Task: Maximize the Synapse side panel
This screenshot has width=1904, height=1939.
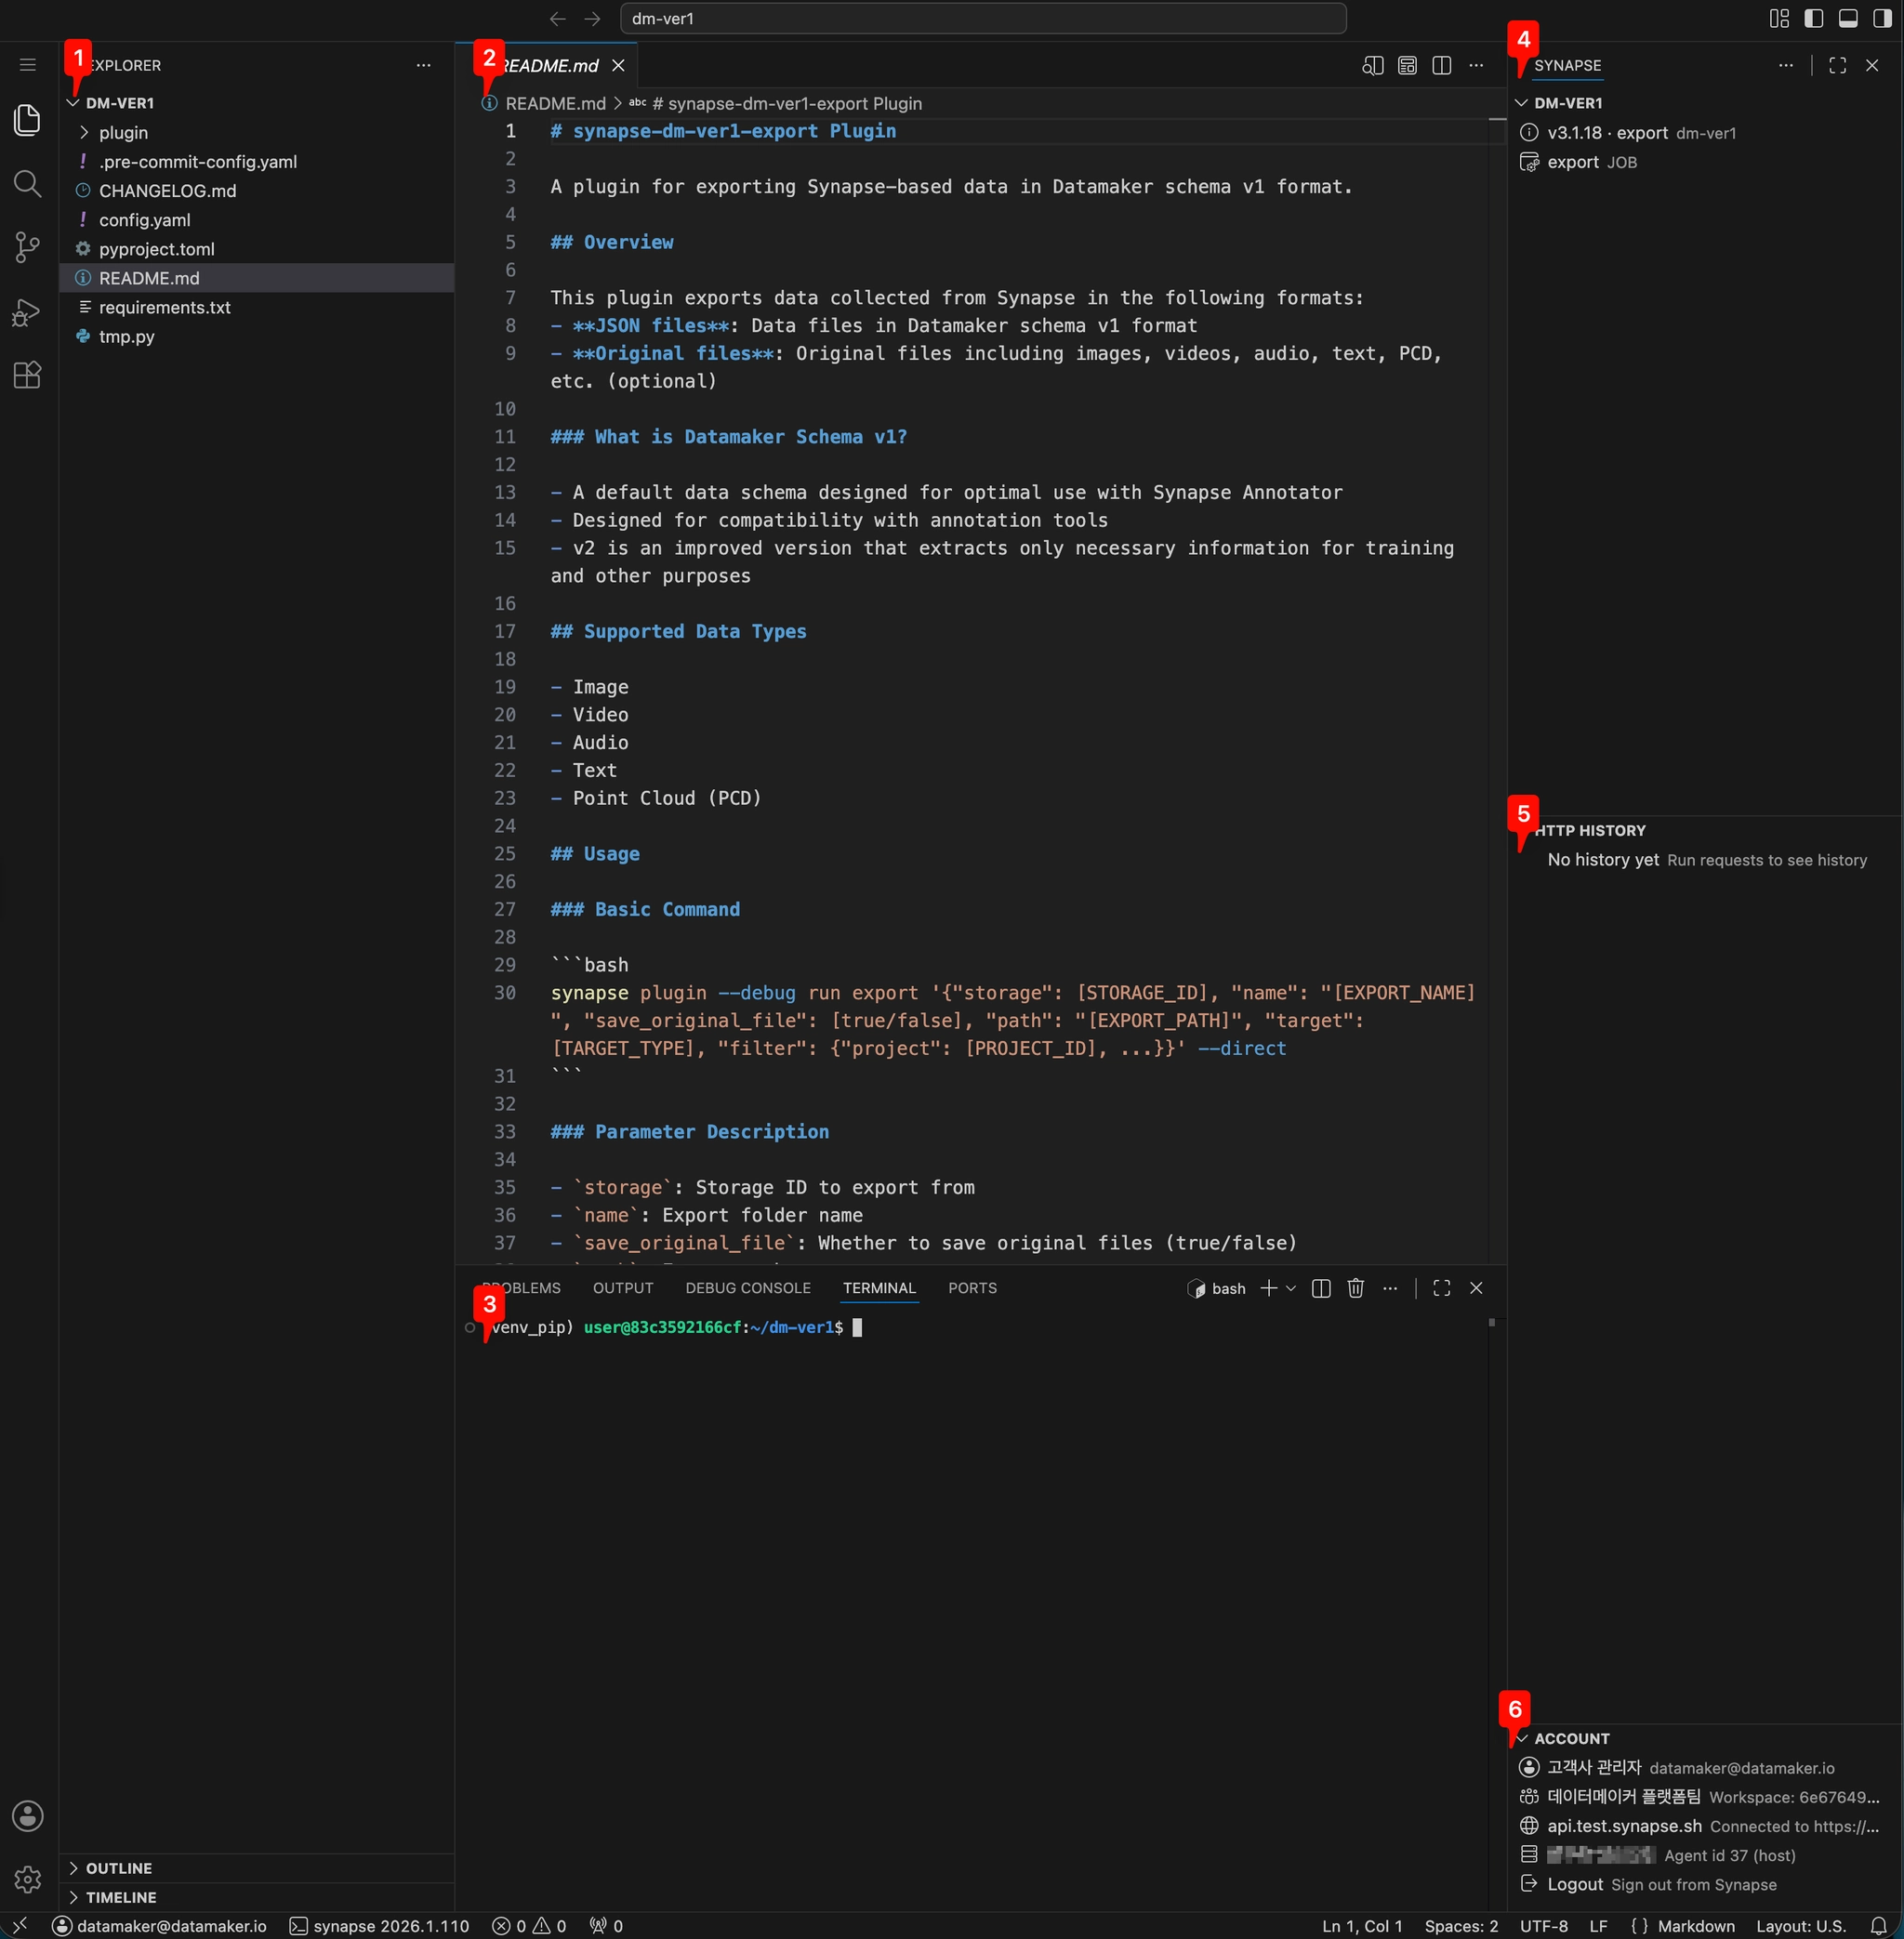Action: [1838, 65]
